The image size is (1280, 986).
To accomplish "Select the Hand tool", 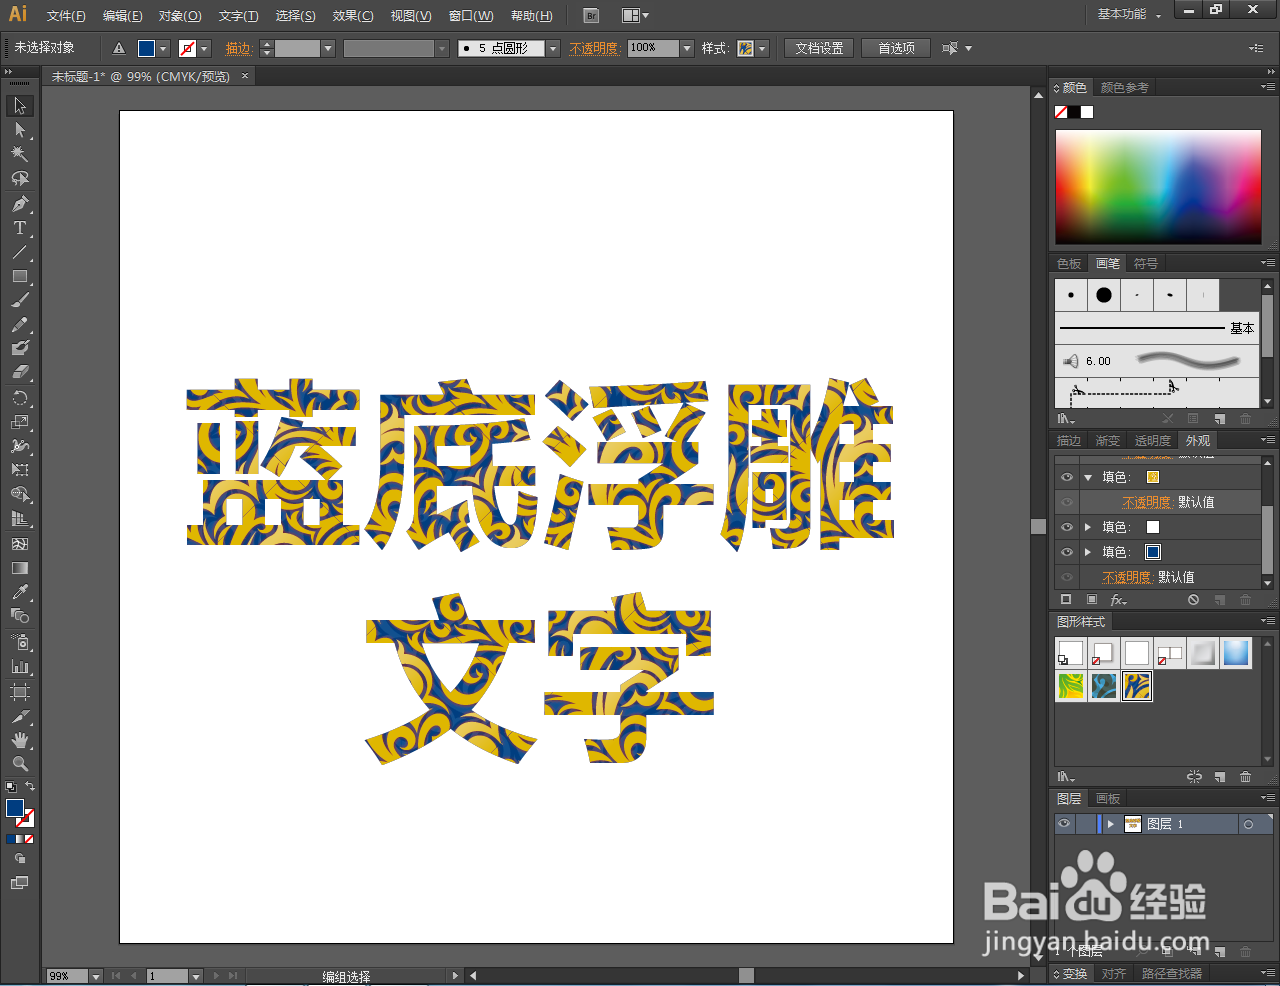I will (x=20, y=739).
